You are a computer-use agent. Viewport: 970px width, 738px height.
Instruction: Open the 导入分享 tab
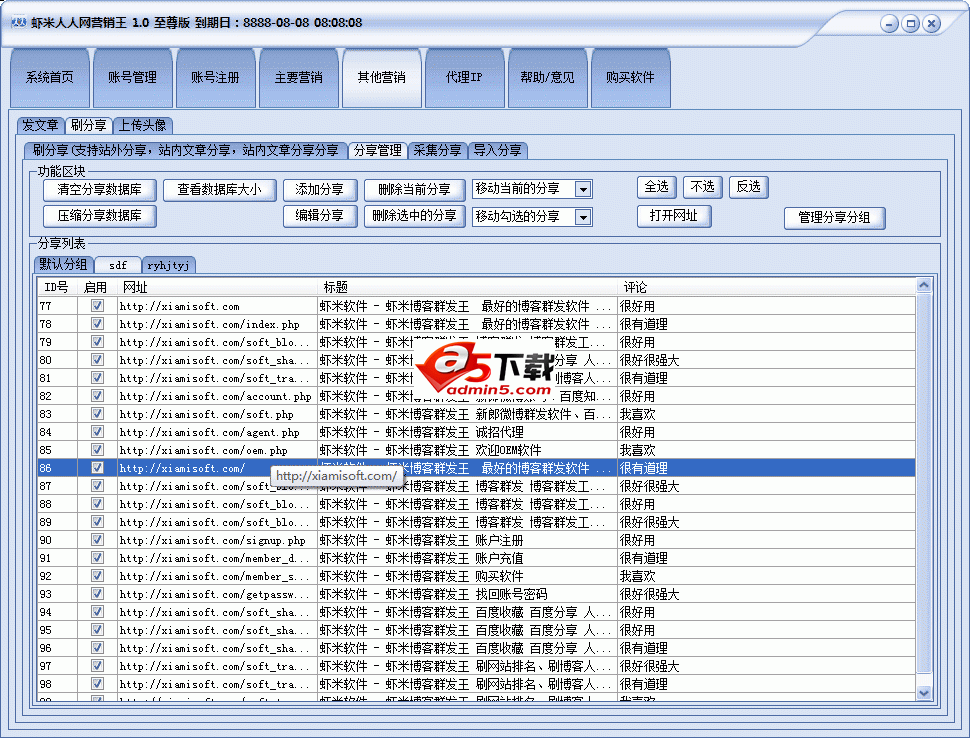point(497,150)
